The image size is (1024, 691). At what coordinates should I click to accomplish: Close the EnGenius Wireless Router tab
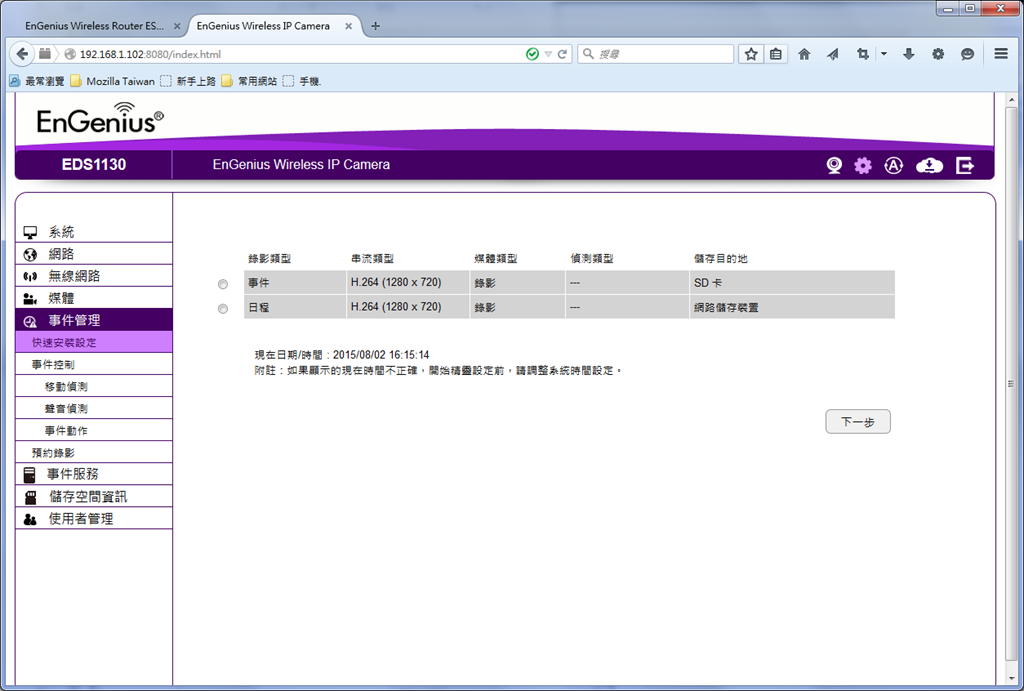click(177, 26)
